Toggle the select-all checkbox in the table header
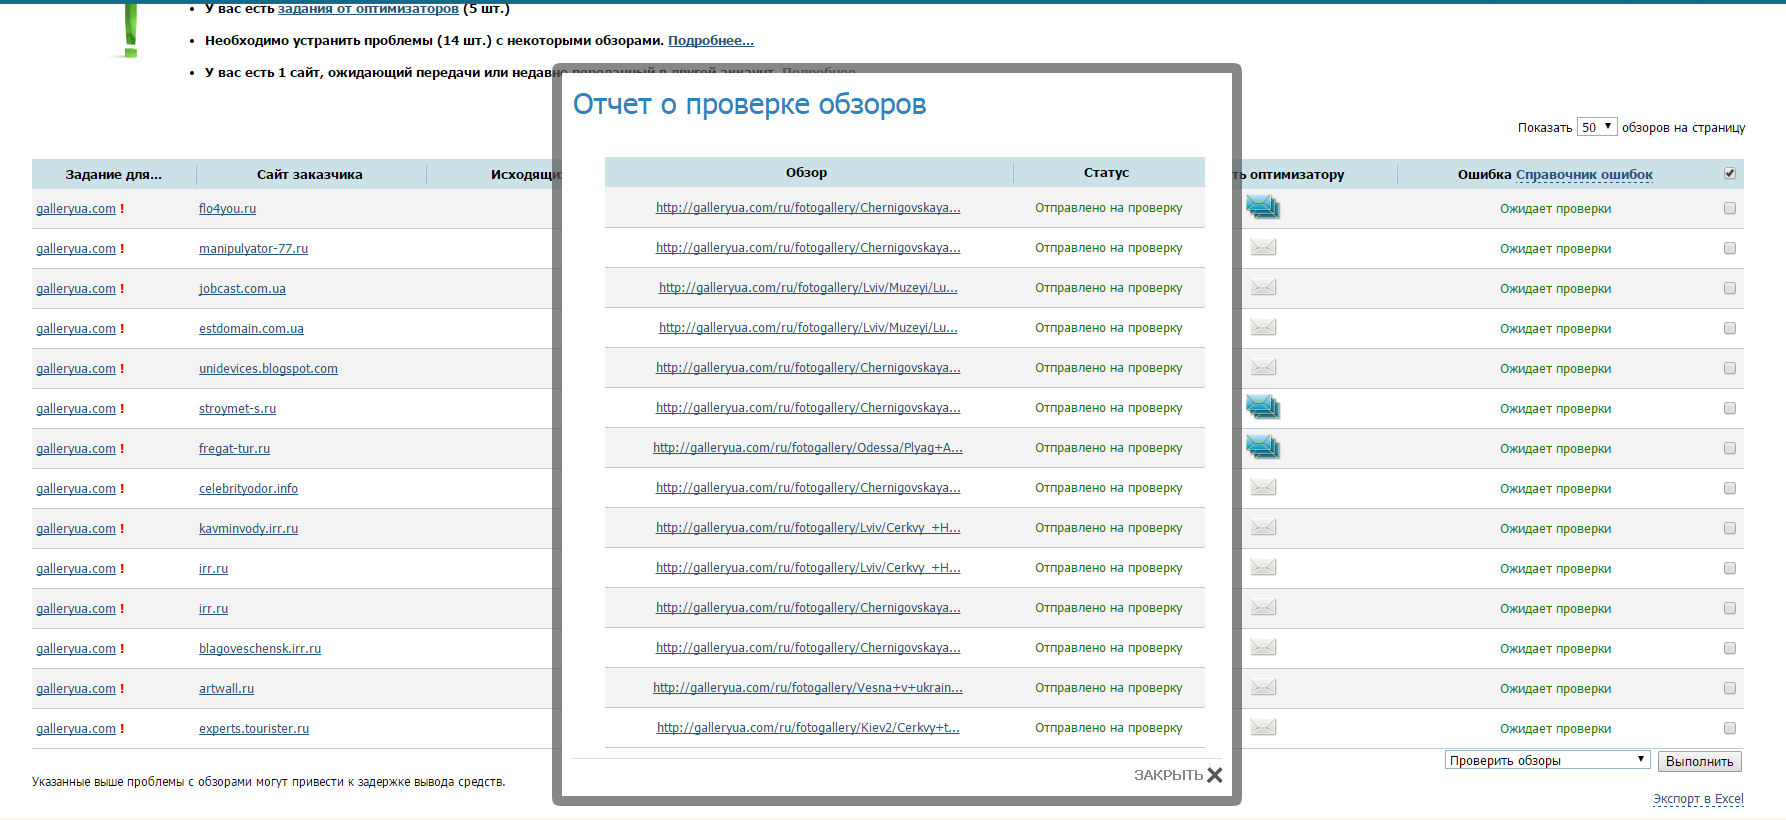Screen dimensions: 1786x820 click(x=1730, y=173)
